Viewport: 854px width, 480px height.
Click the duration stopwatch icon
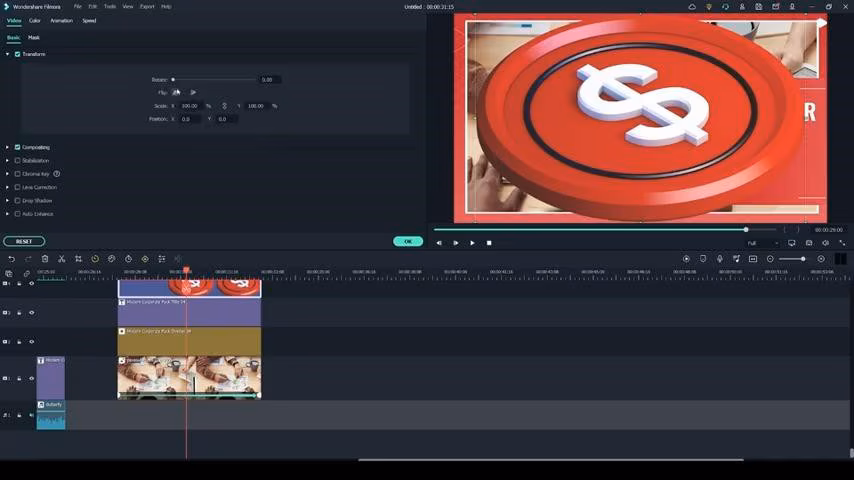point(129,259)
